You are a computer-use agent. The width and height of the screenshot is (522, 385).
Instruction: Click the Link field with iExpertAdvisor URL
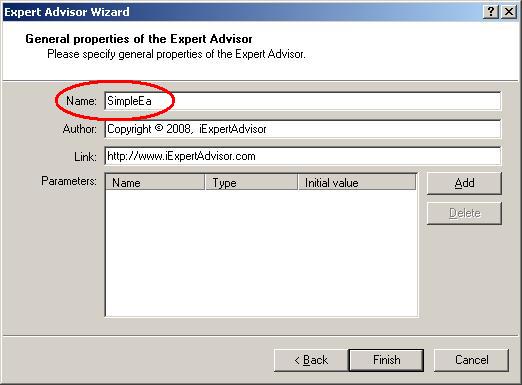302,156
